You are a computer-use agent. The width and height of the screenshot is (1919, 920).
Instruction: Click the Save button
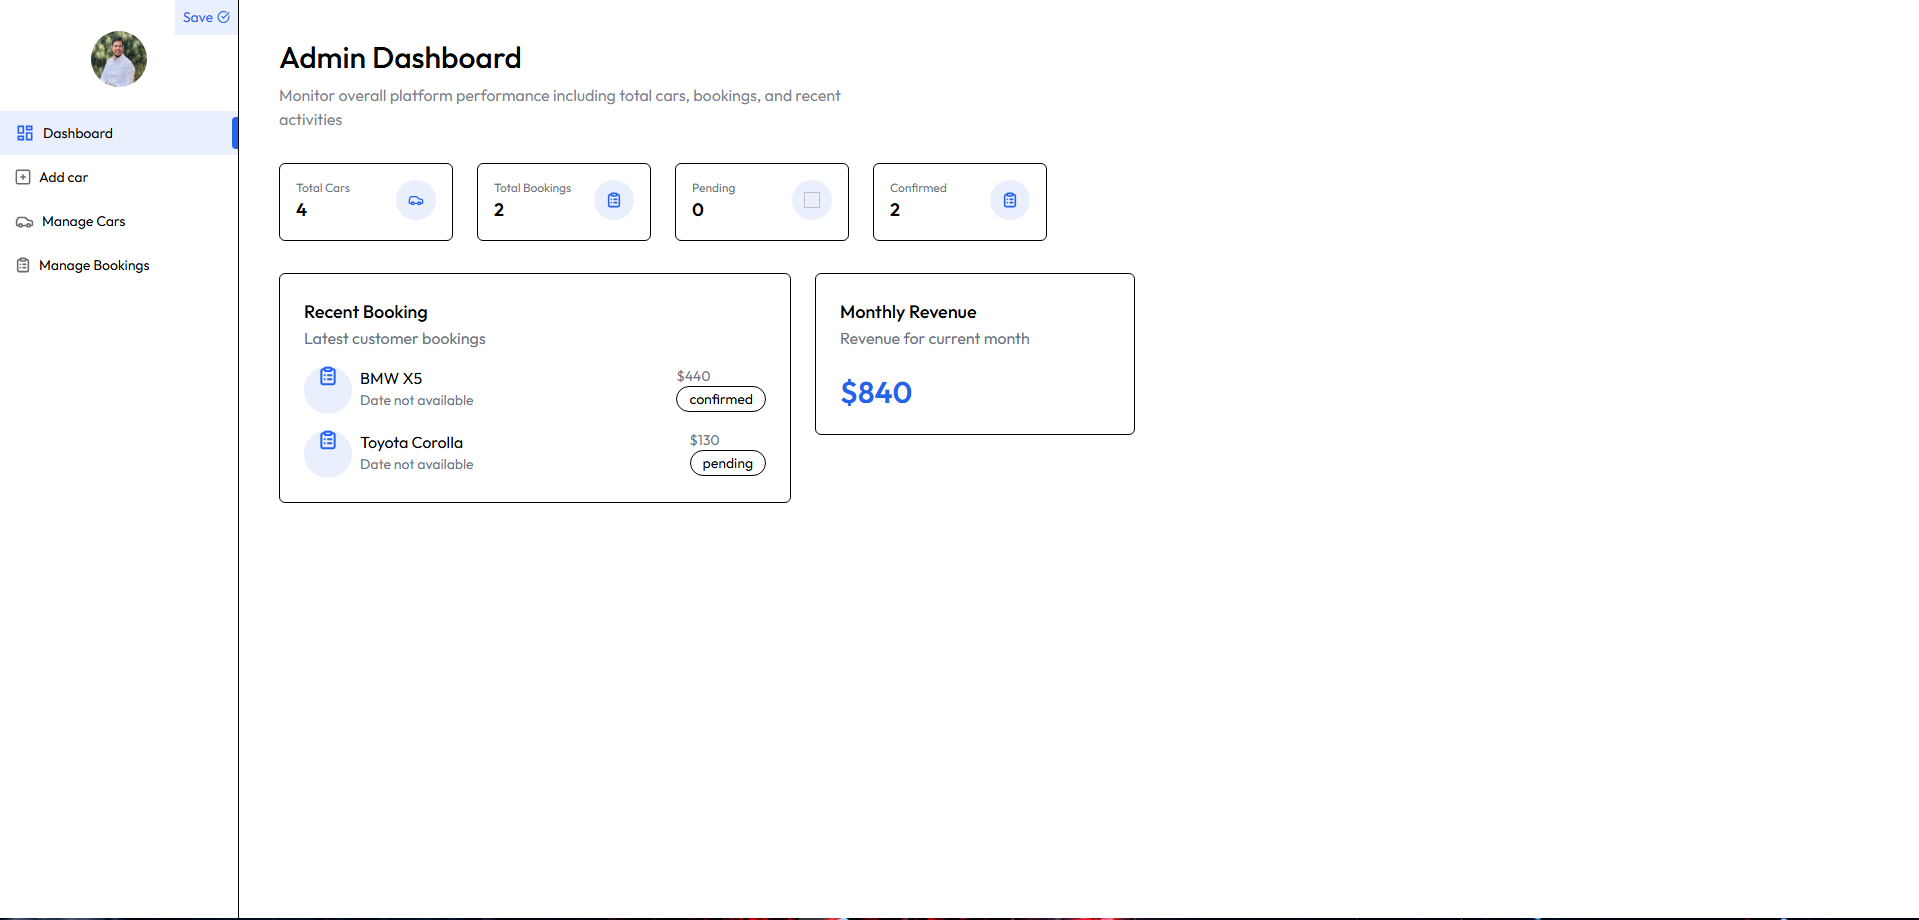point(205,17)
